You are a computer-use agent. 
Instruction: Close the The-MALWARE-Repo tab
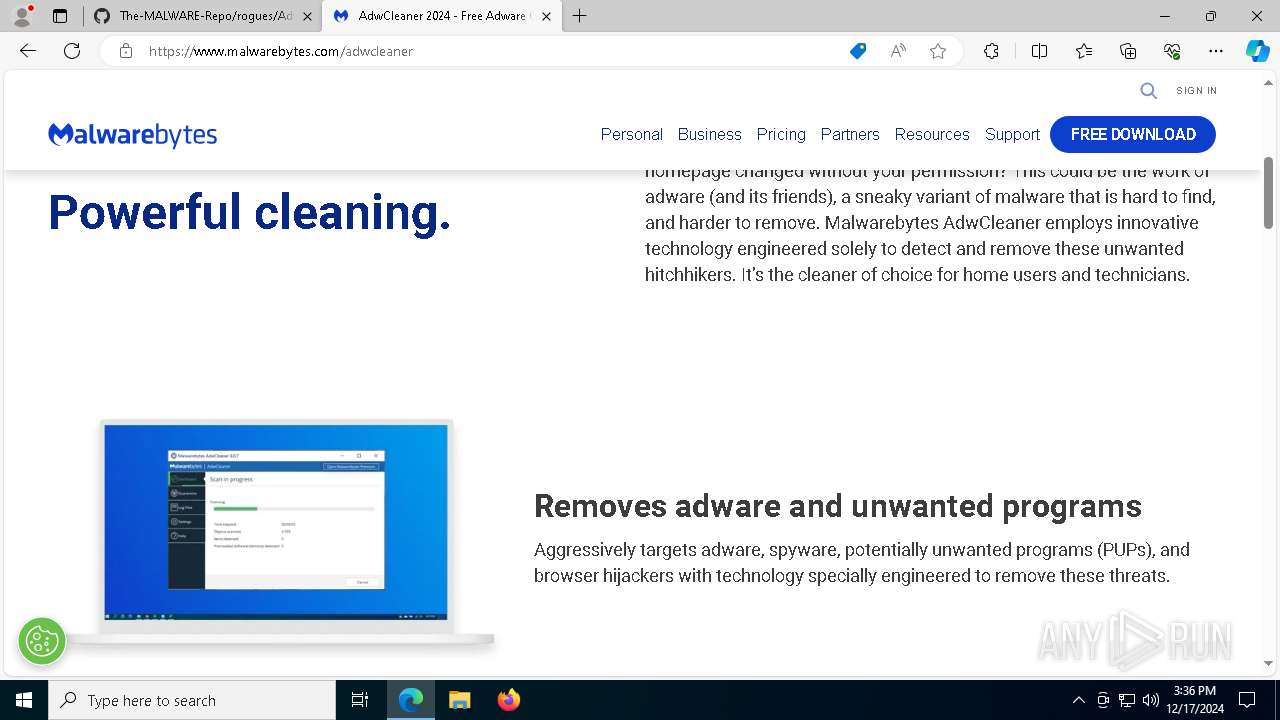[307, 16]
